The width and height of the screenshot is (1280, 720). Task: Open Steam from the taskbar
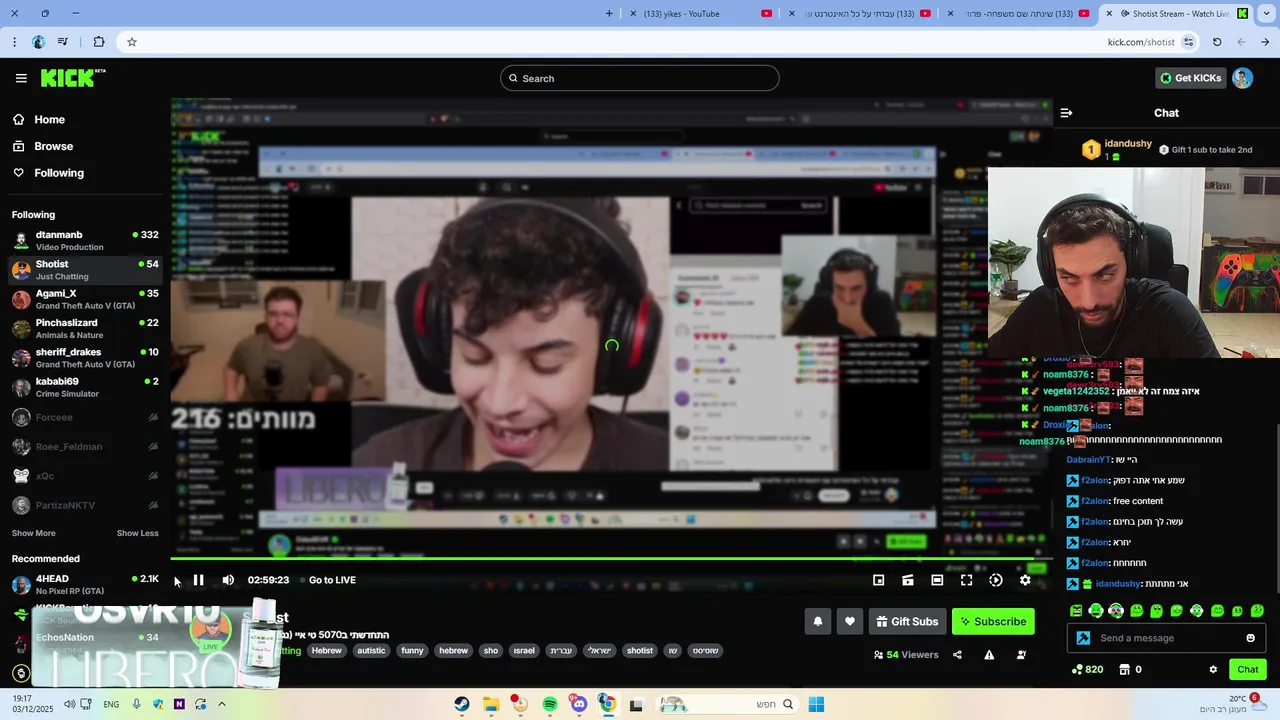click(x=461, y=704)
